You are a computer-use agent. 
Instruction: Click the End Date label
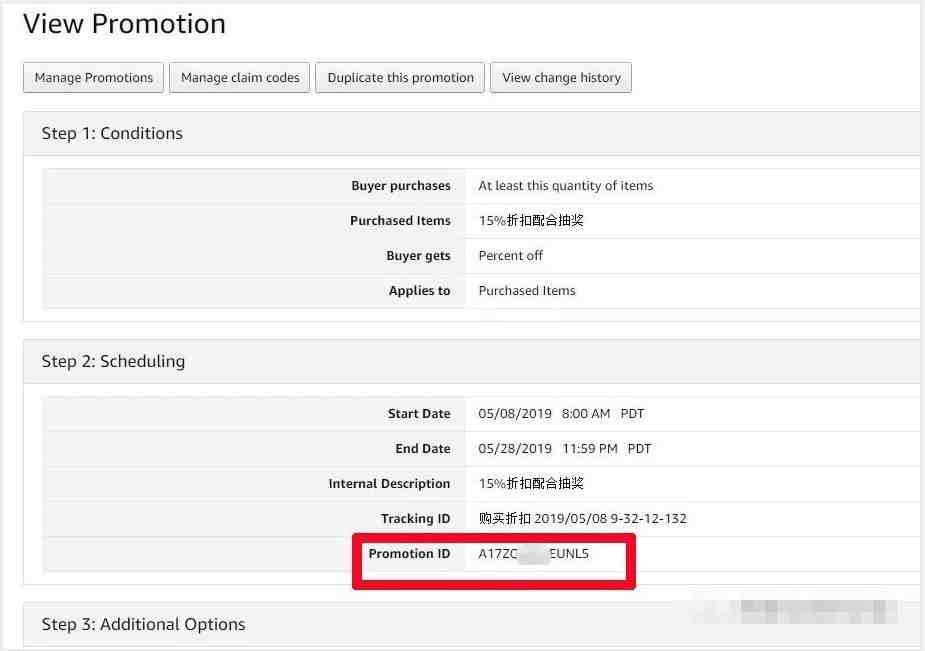[x=422, y=449]
